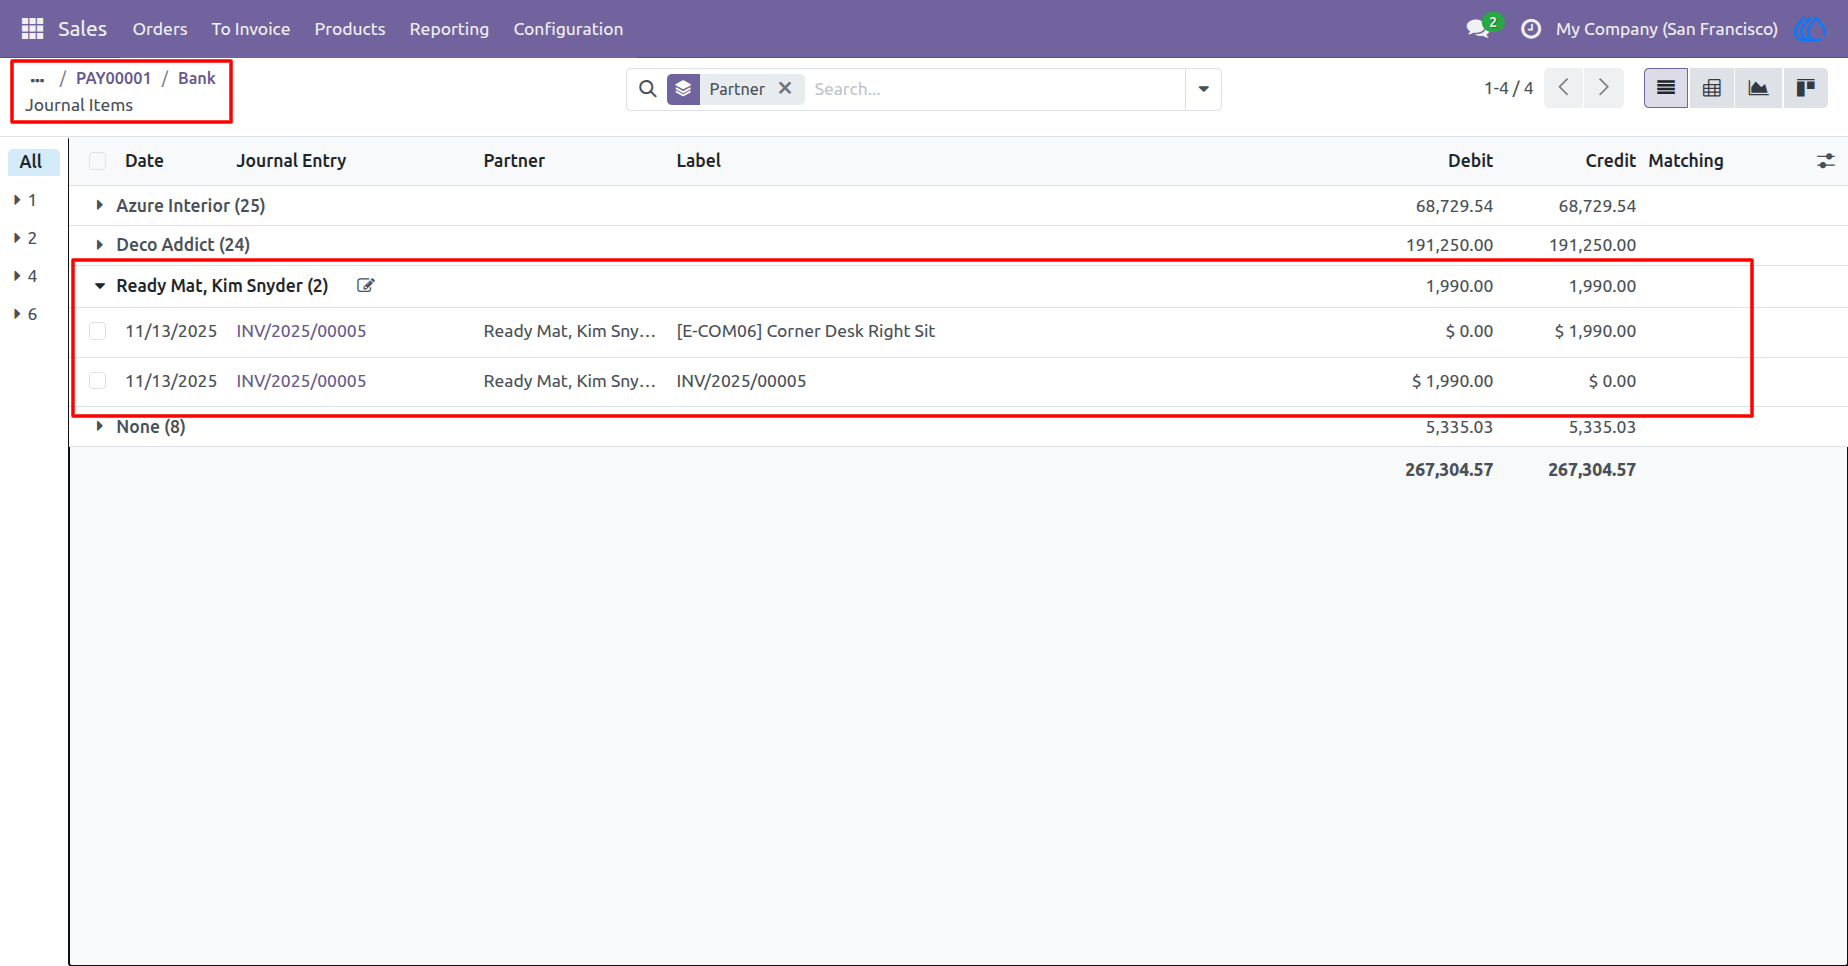Open My Company (San Francisco) switcher

point(1666,29)
